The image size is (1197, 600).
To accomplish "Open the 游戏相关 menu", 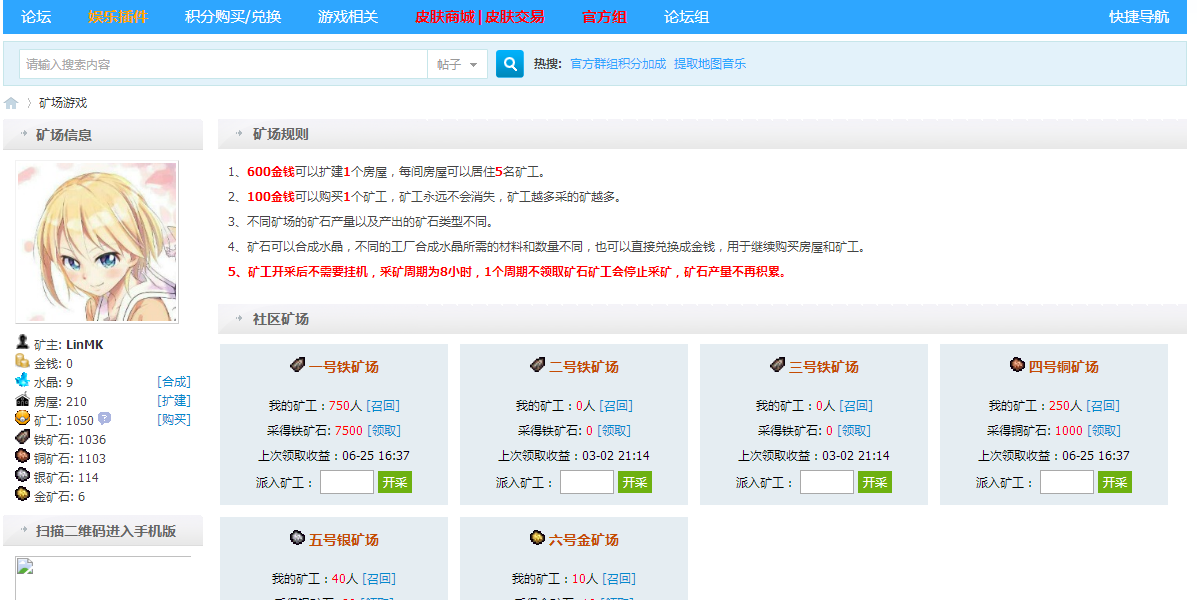I will (x=349, y=17).
